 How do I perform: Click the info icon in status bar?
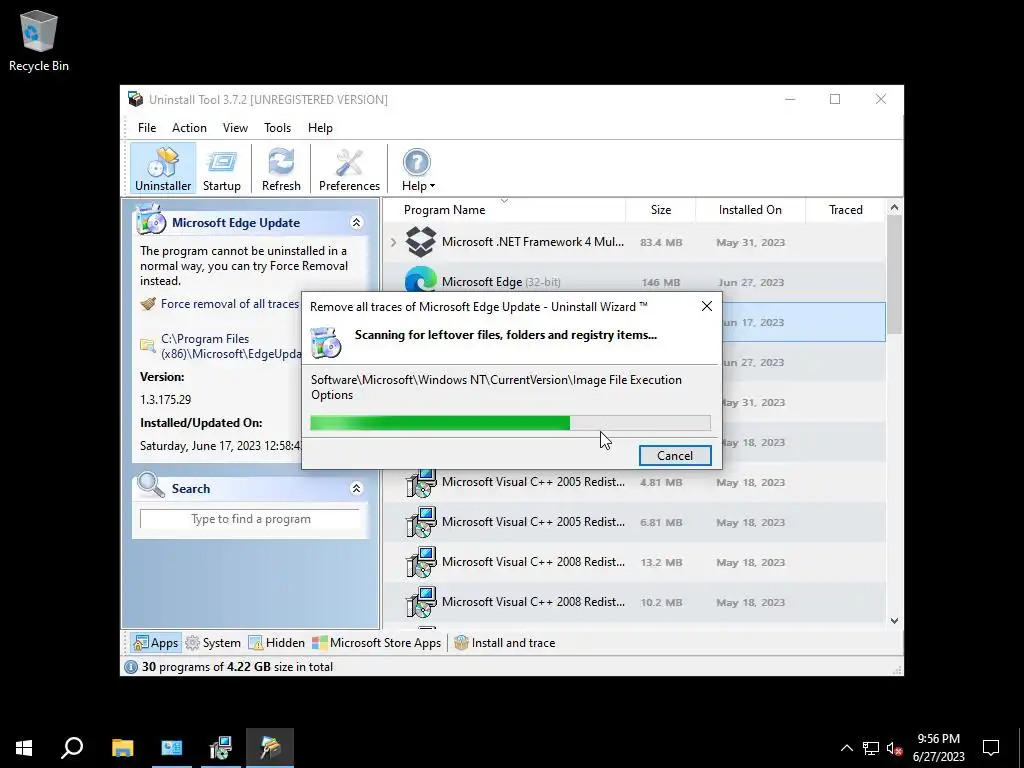click(x=131, y=667)
